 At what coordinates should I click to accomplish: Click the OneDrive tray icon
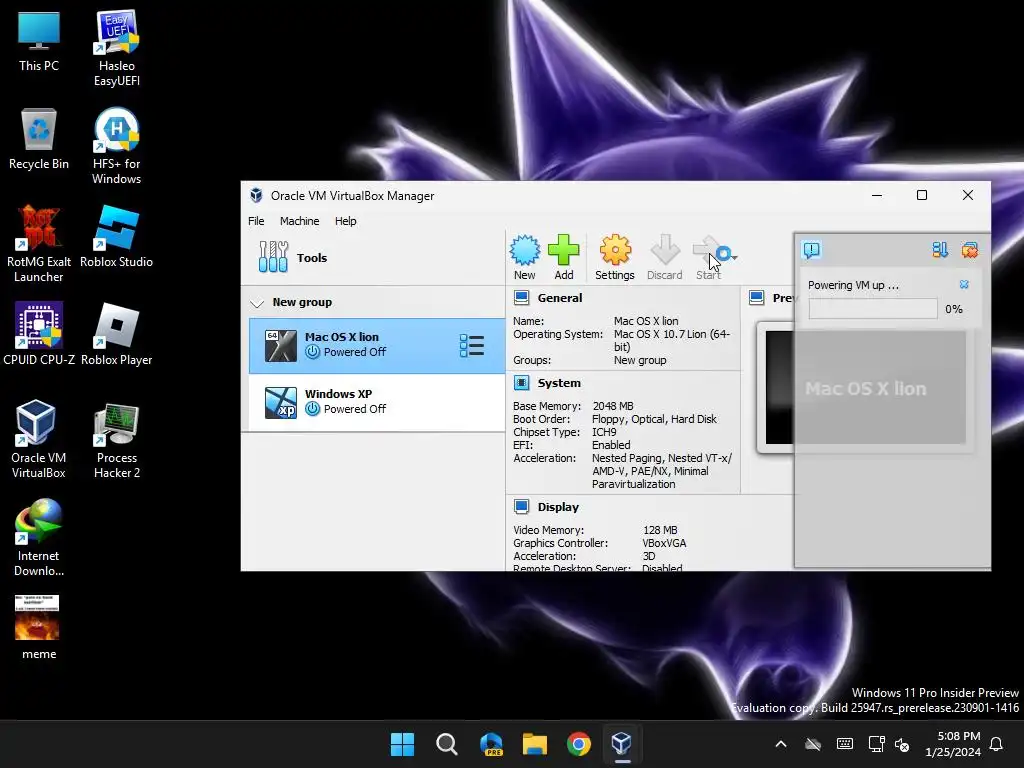(812, 744)
